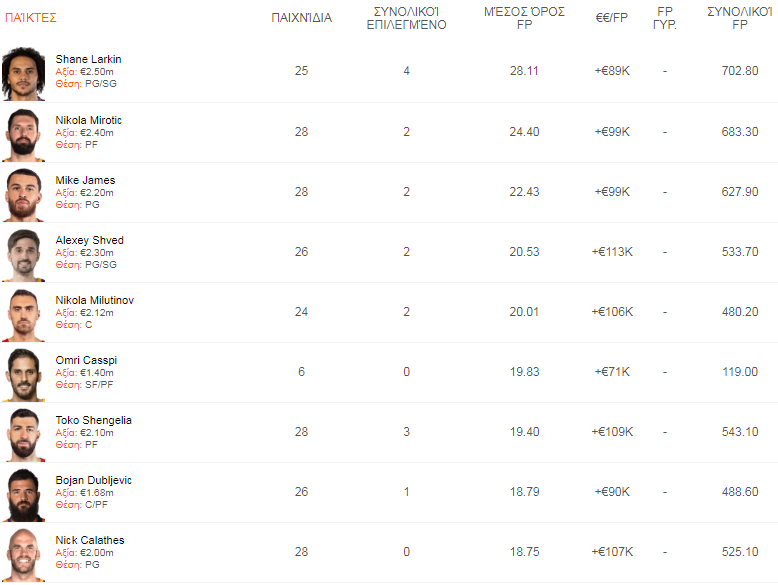Click Nikola Mirotic's player photo
This screenshot has height=585, width=778.
pos(24,133)
